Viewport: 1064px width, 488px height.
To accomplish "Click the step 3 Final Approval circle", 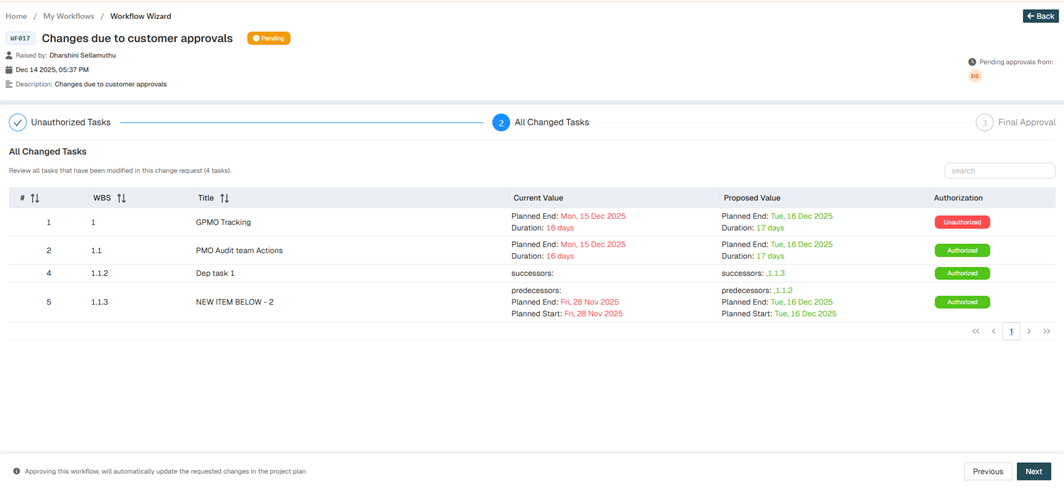I will [984, 122].
